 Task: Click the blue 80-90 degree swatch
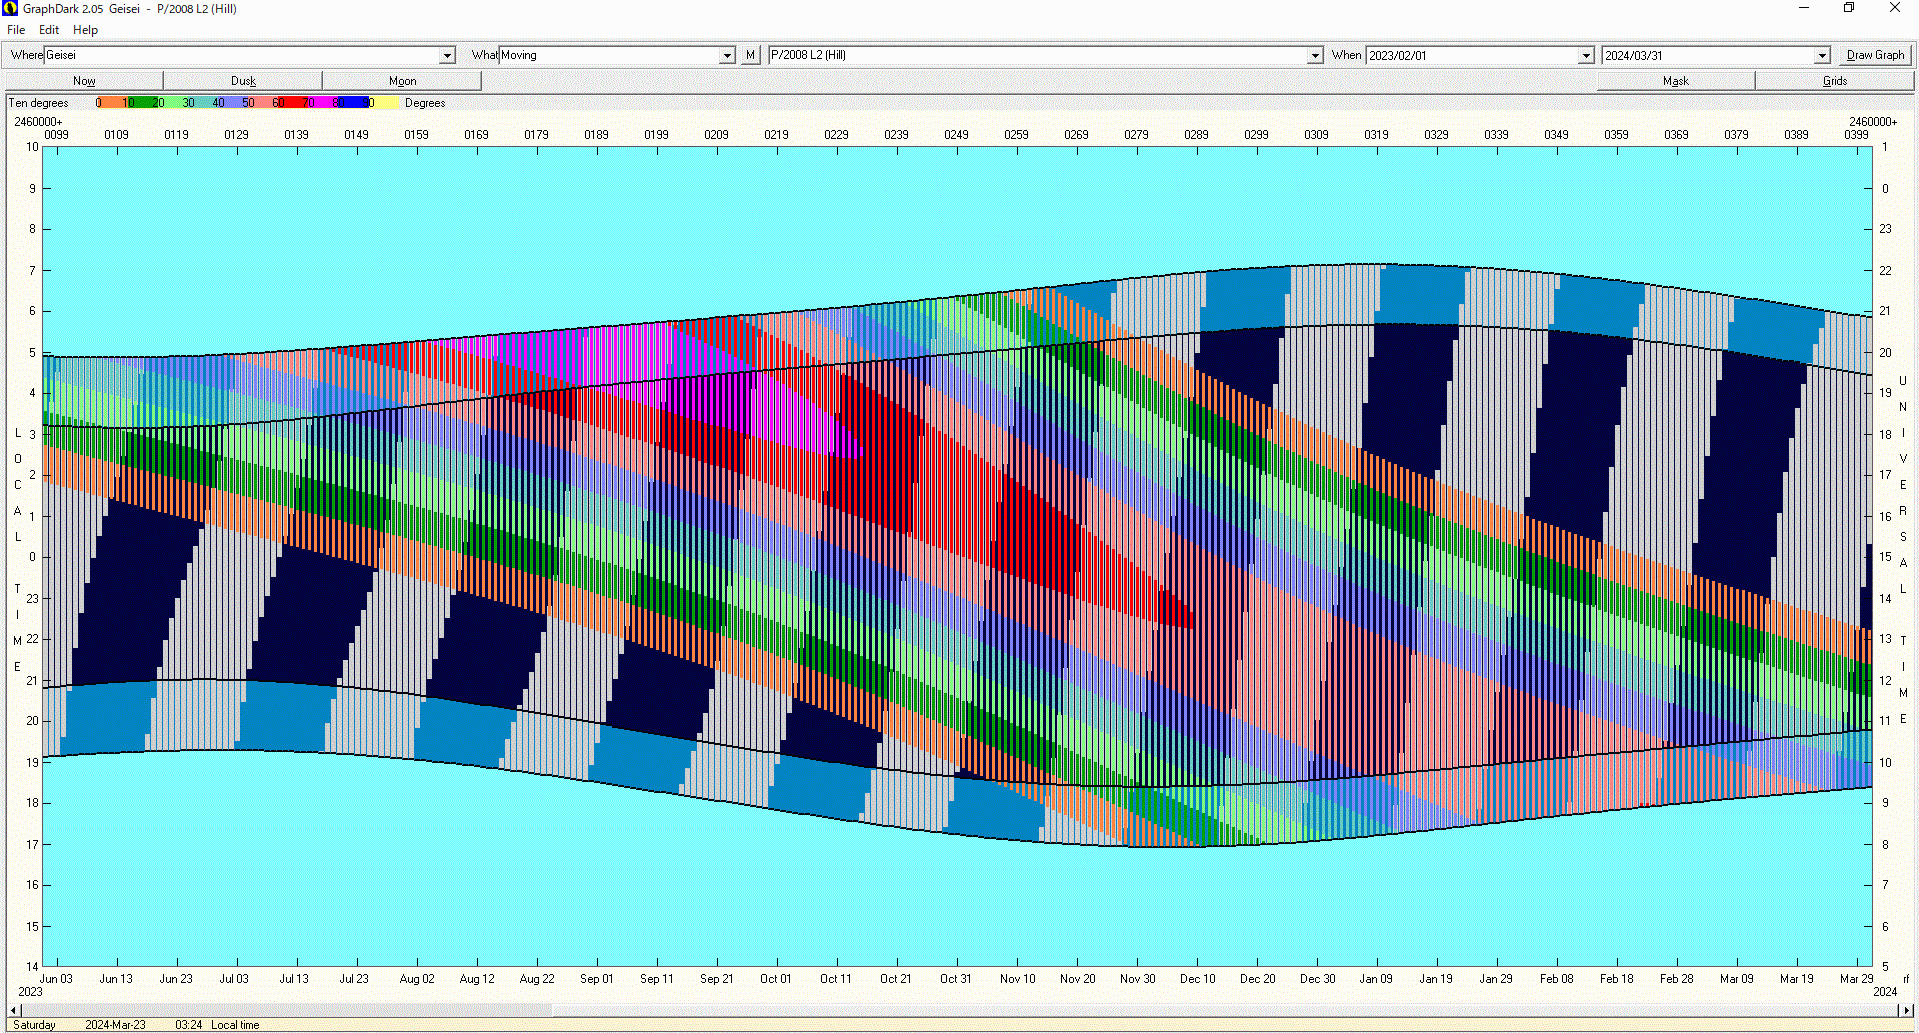pos(353,103)
